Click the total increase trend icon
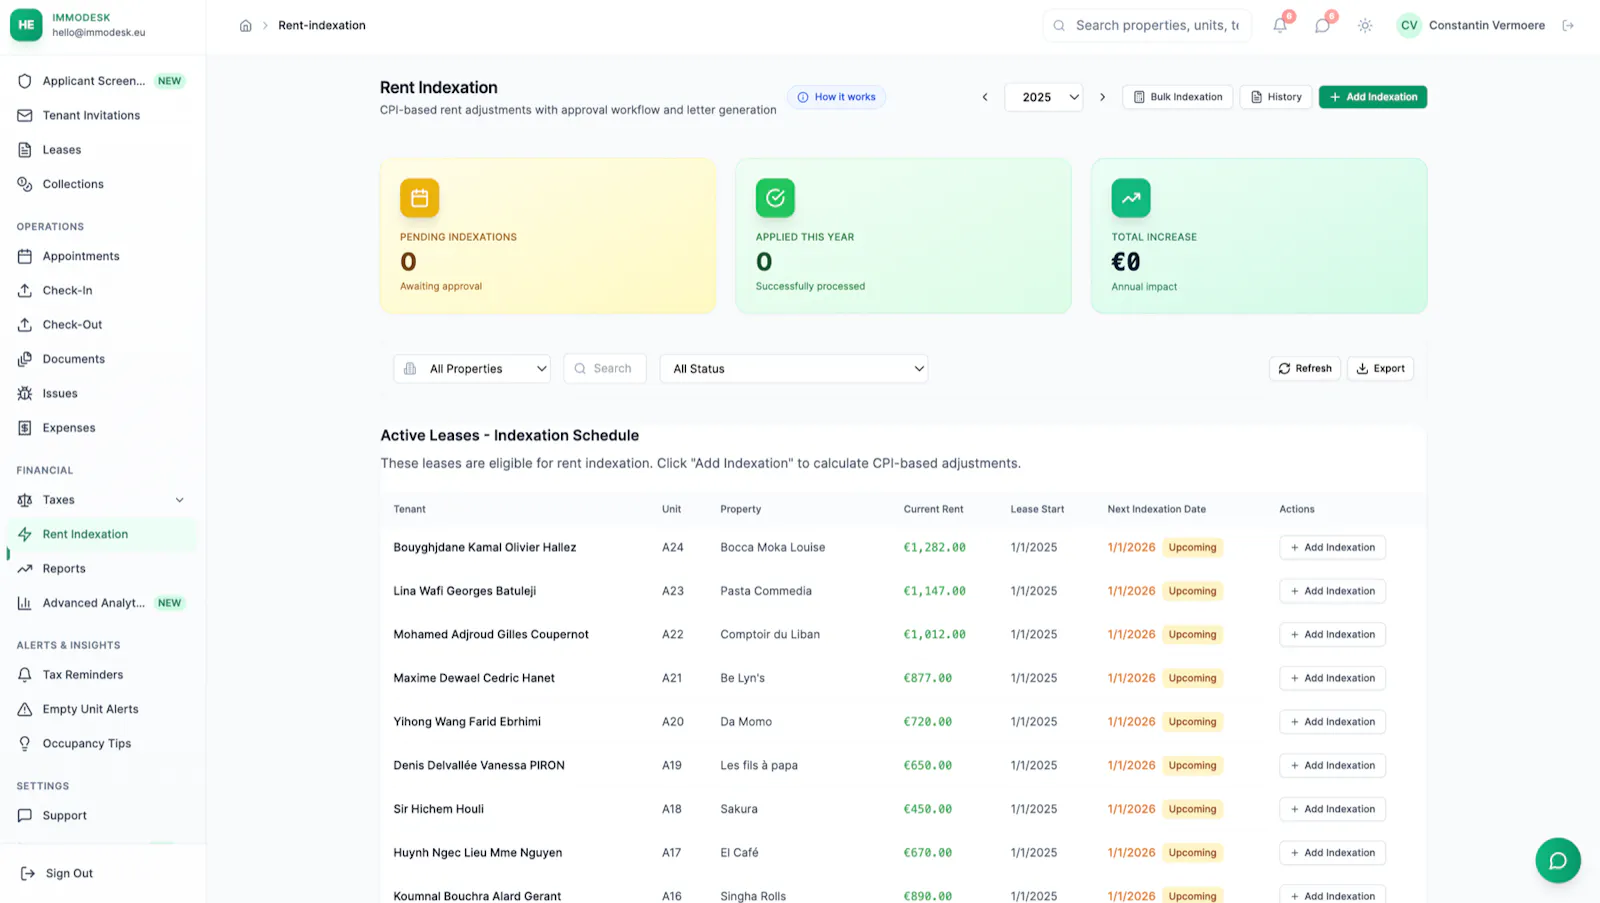Image resolution: width=1600 pixels, height=903 pixels. (1131, 198)
